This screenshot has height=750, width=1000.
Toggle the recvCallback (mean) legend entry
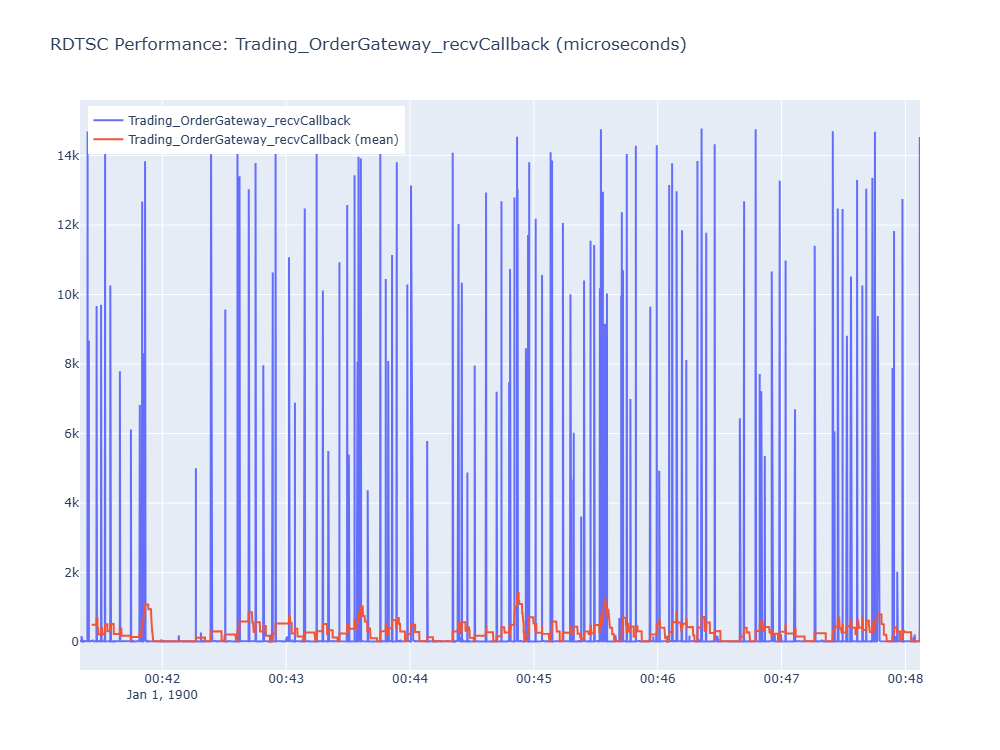(x=263, y=140)
